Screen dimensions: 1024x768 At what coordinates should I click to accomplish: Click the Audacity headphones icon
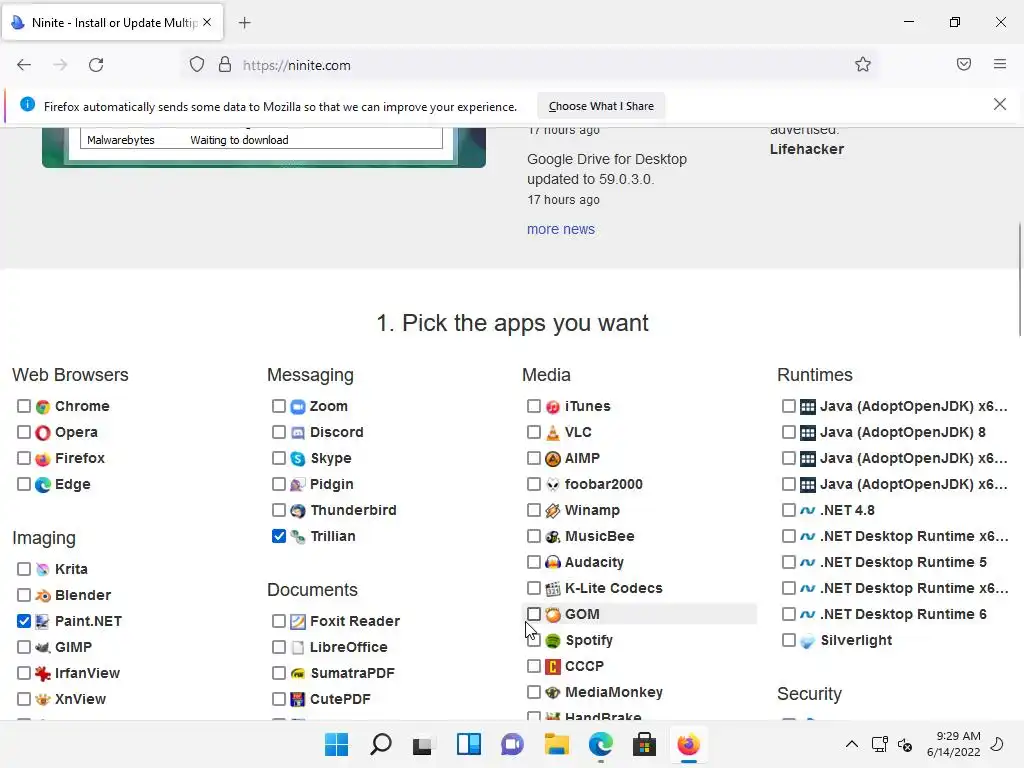(553, 562)
